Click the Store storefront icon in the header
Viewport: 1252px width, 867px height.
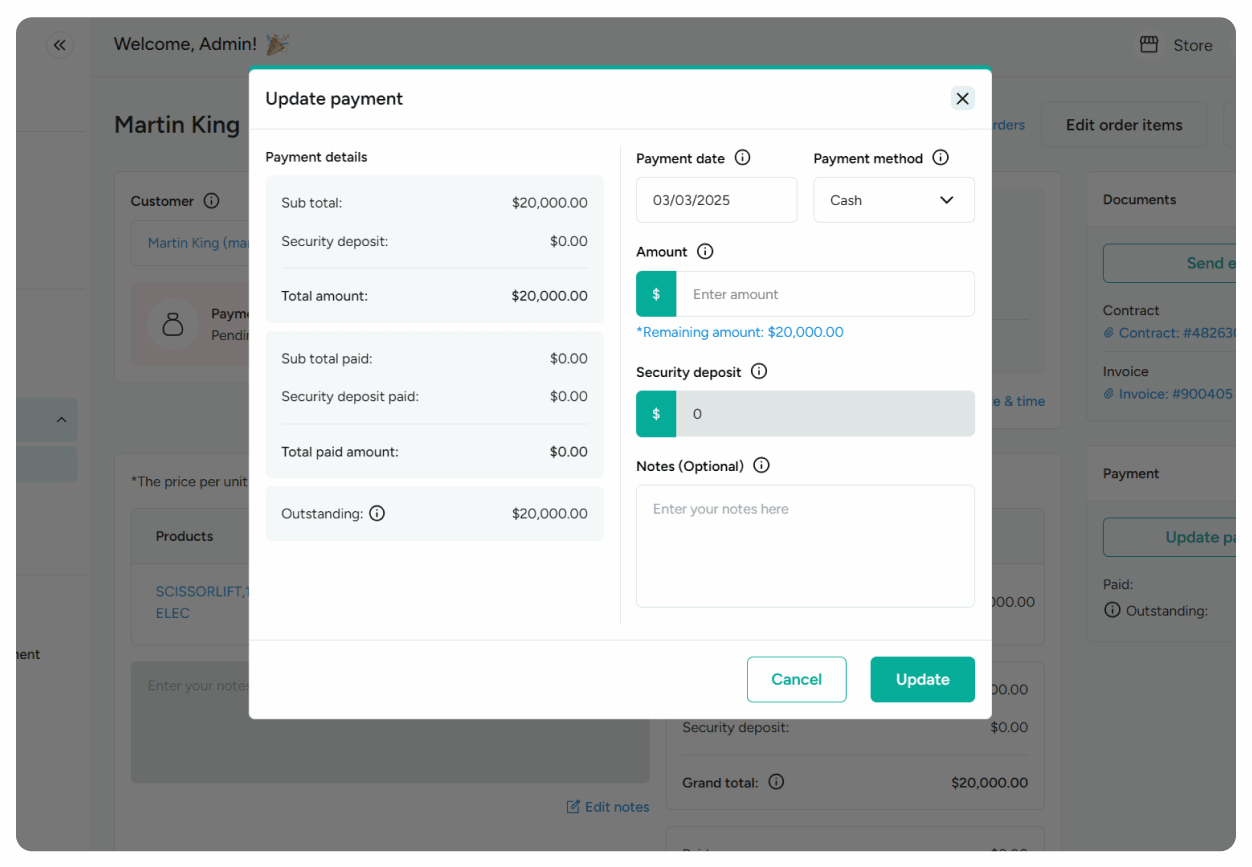[x=1148, y=44]
